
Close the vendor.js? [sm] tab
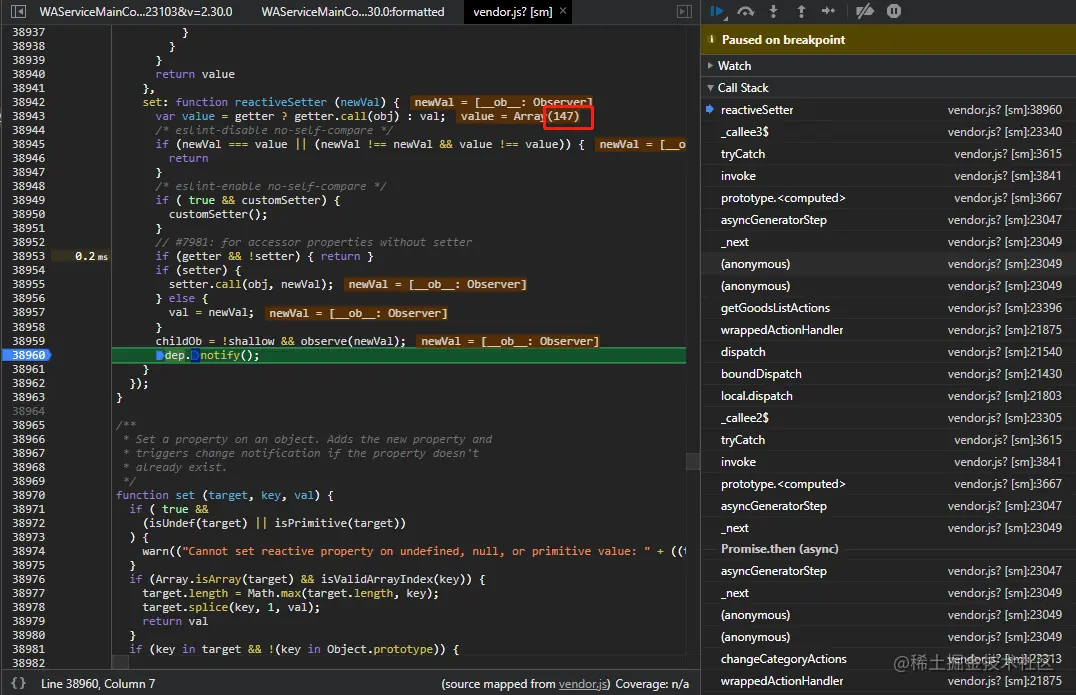(x=563, y=11)
